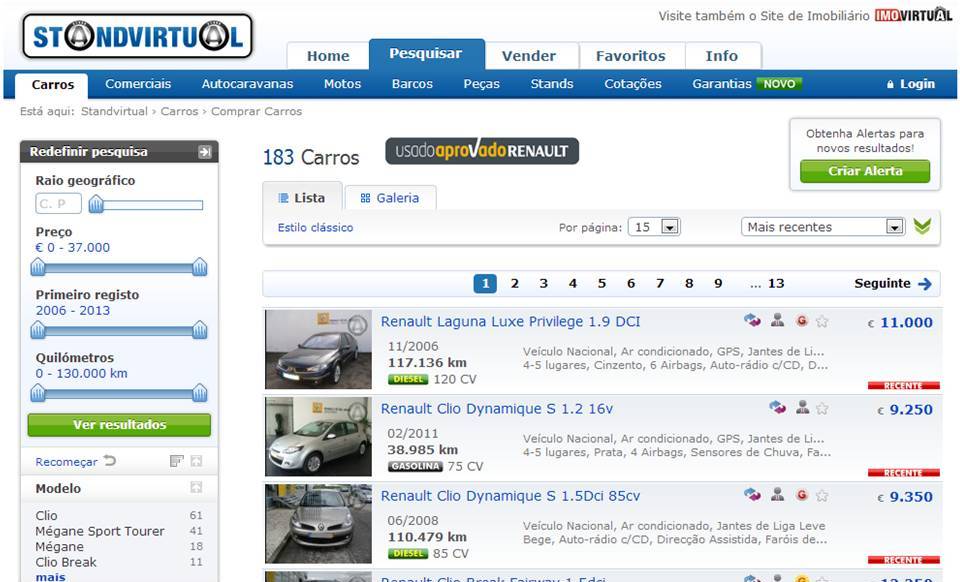The width and height of the screenshot is (960, 582).
Task: Click the collapse-up icon beside Recomeçar
Action: [x=196, y=461]
